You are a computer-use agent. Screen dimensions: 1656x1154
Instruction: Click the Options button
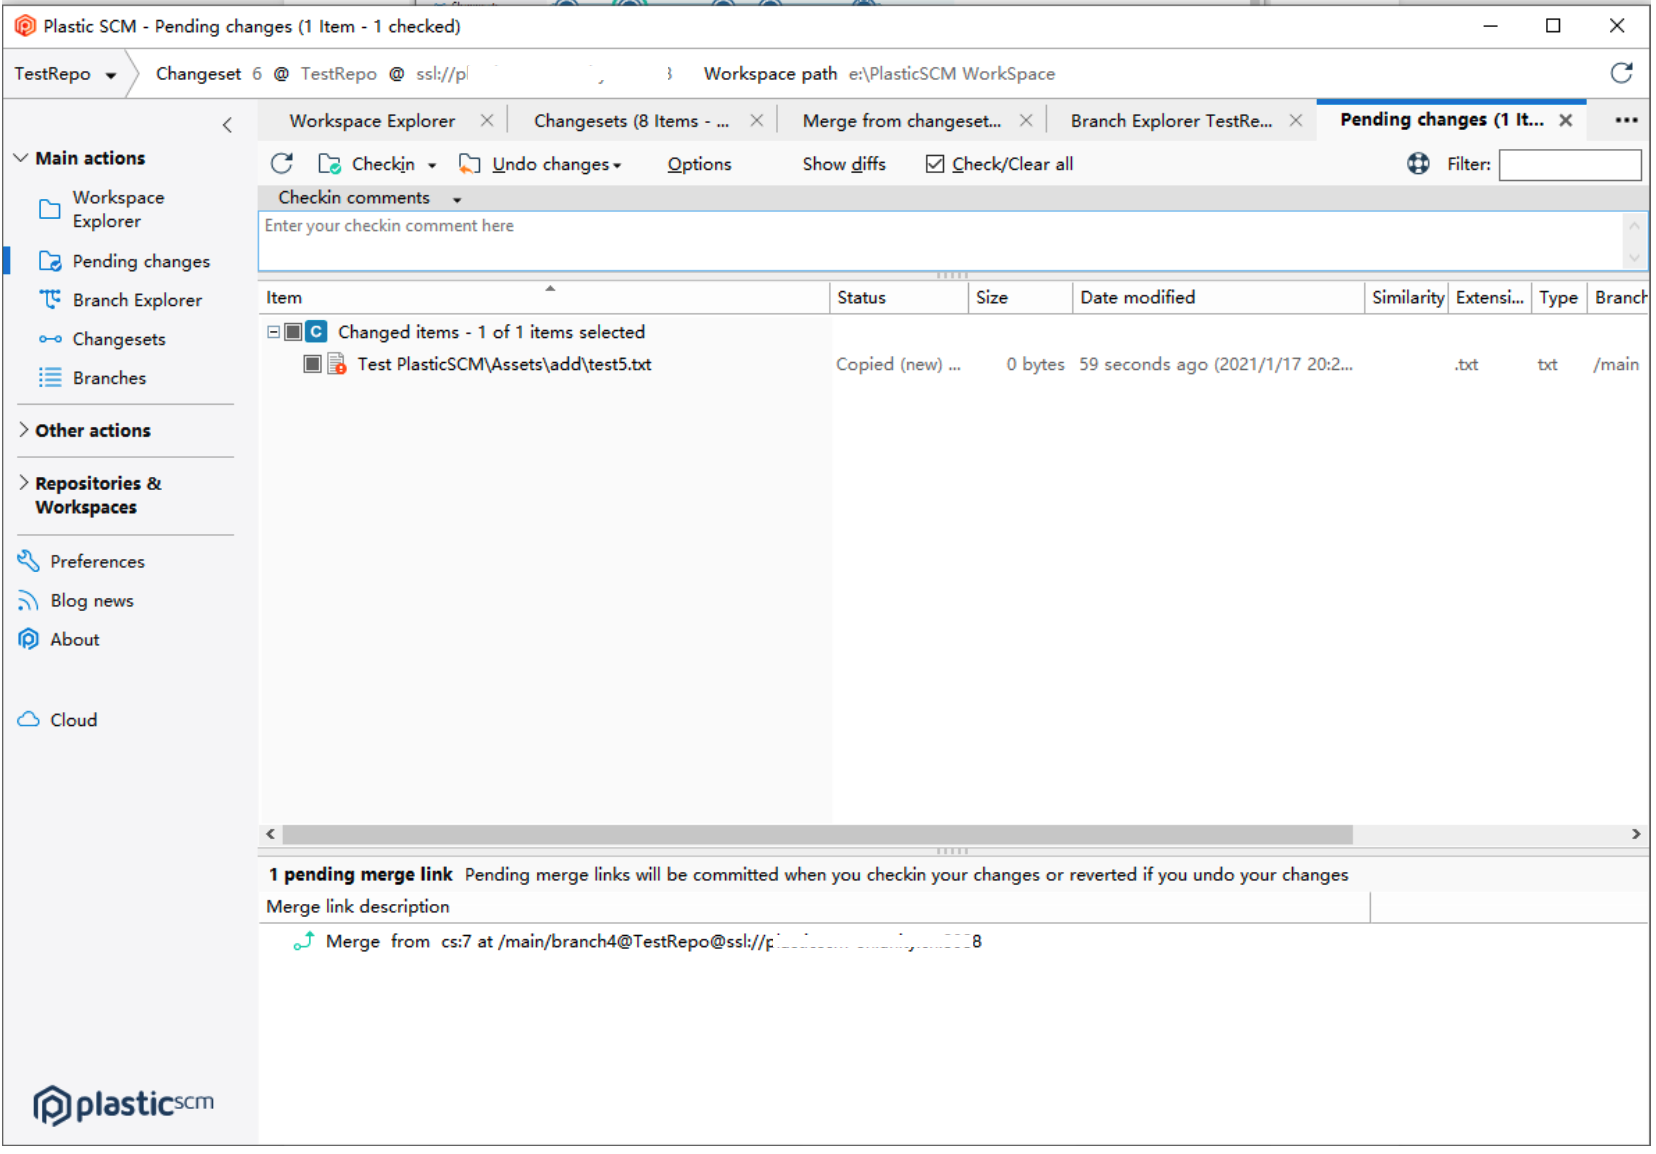[x=699, y=164]
